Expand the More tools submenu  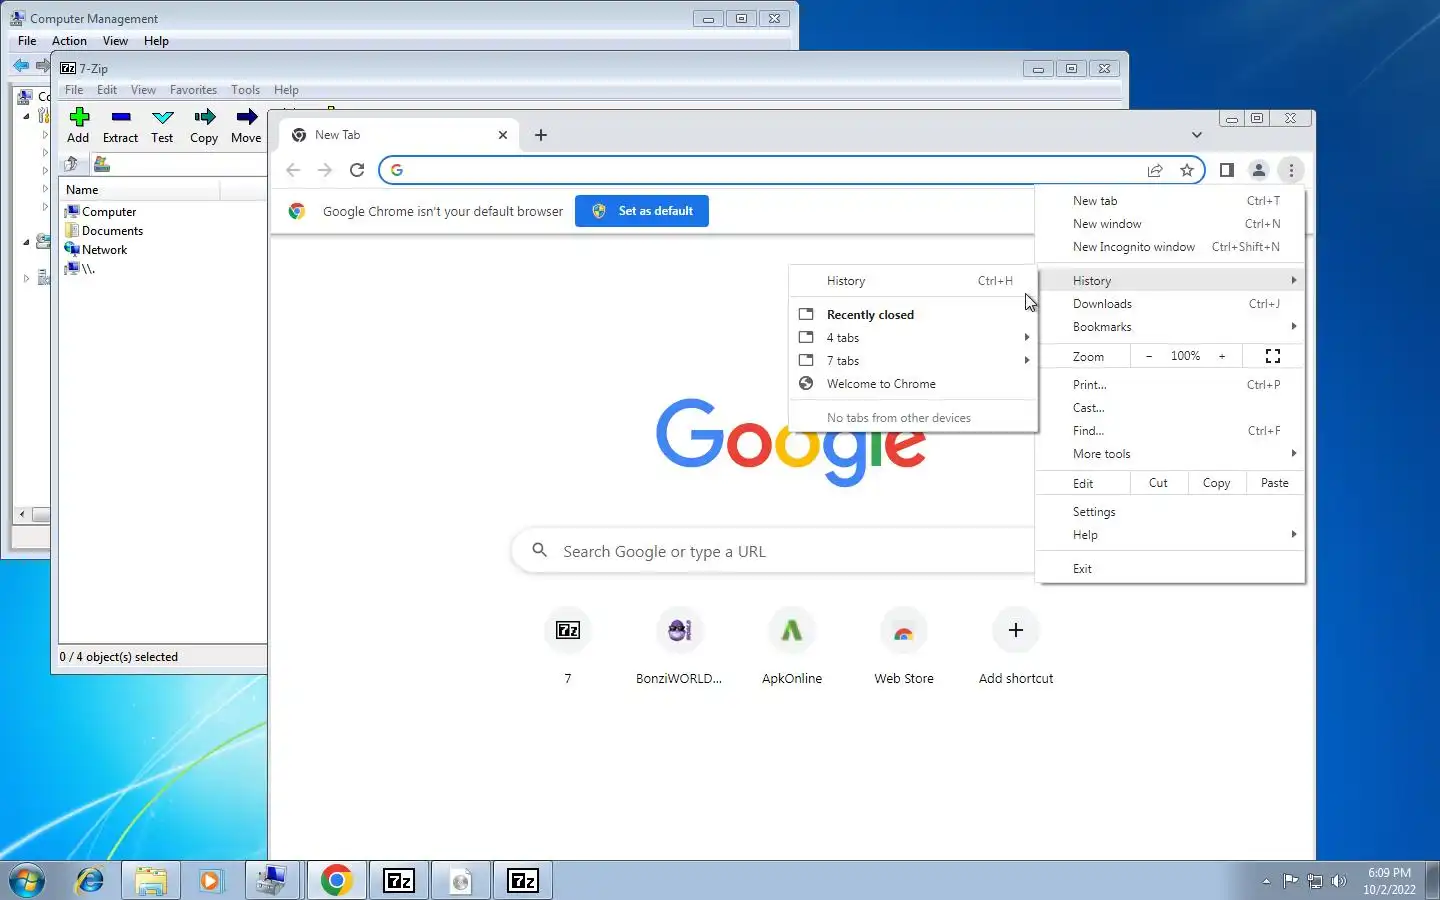click(1171, 454)
